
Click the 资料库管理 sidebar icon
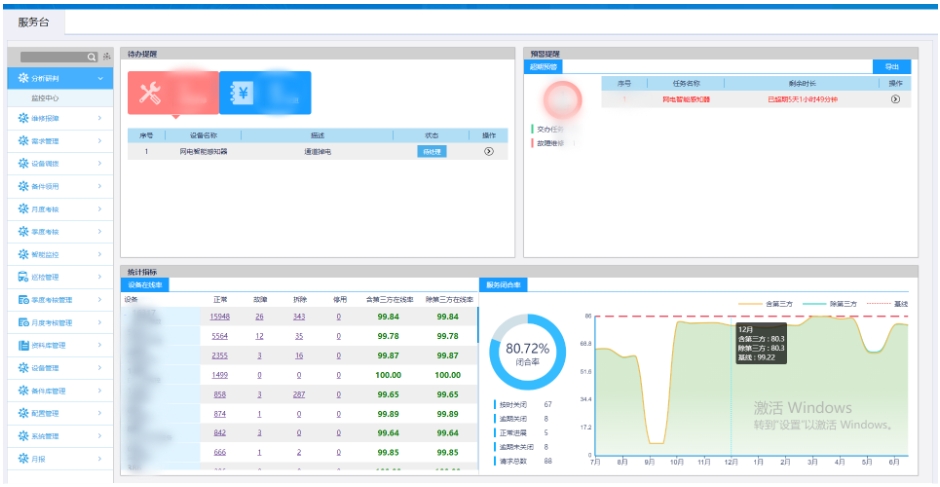pos(23,345)
